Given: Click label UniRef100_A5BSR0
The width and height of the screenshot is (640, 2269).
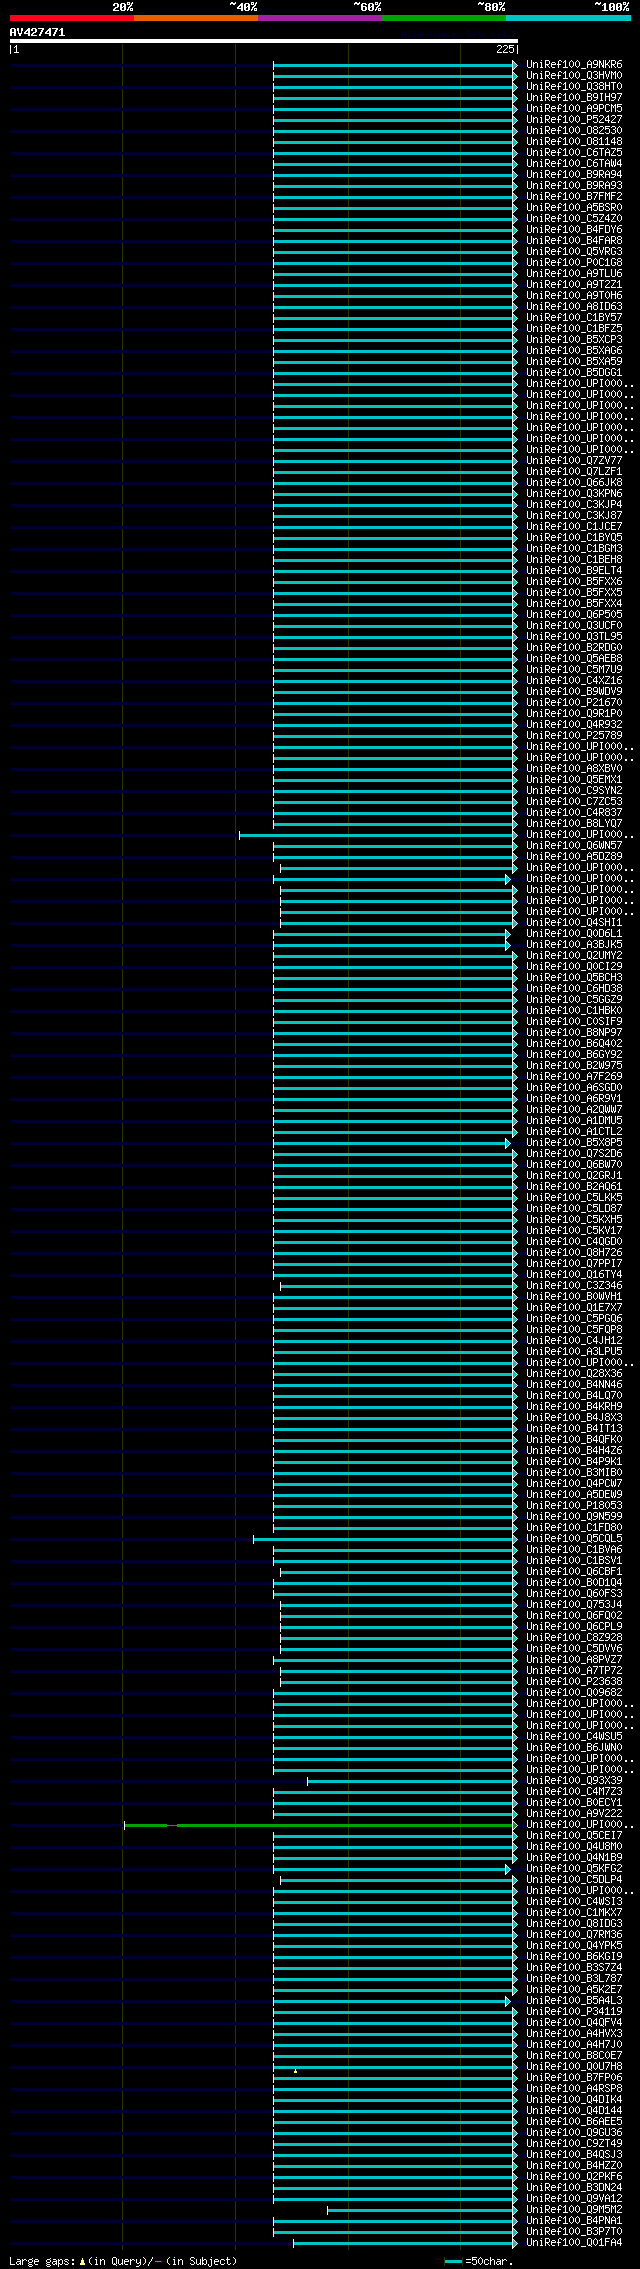Looking at the screenshot, I should pos(574,208).
